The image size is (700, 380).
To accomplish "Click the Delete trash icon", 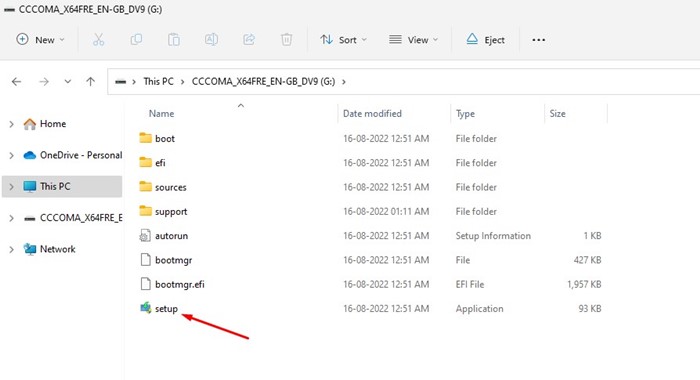I will [x=286, y=40].
